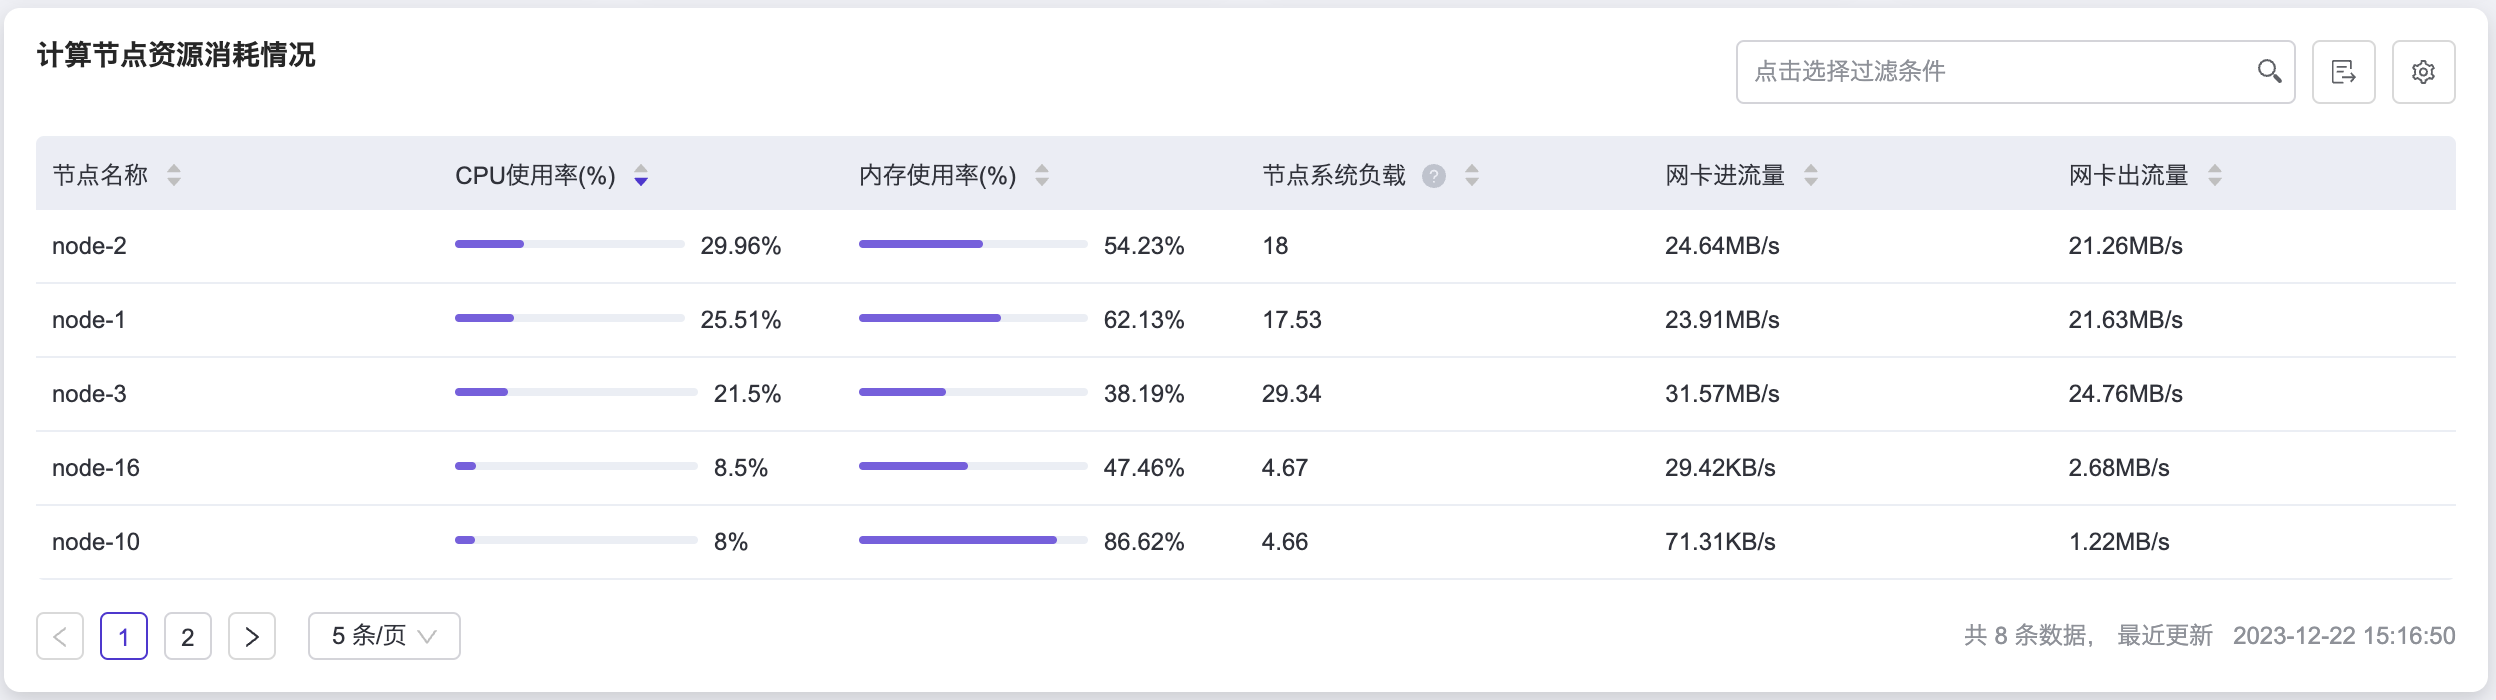Toggle CPU使用率 sort arrows
Image resolution: width=2496 pixels, height=700 pixels.
pos(641,176)
